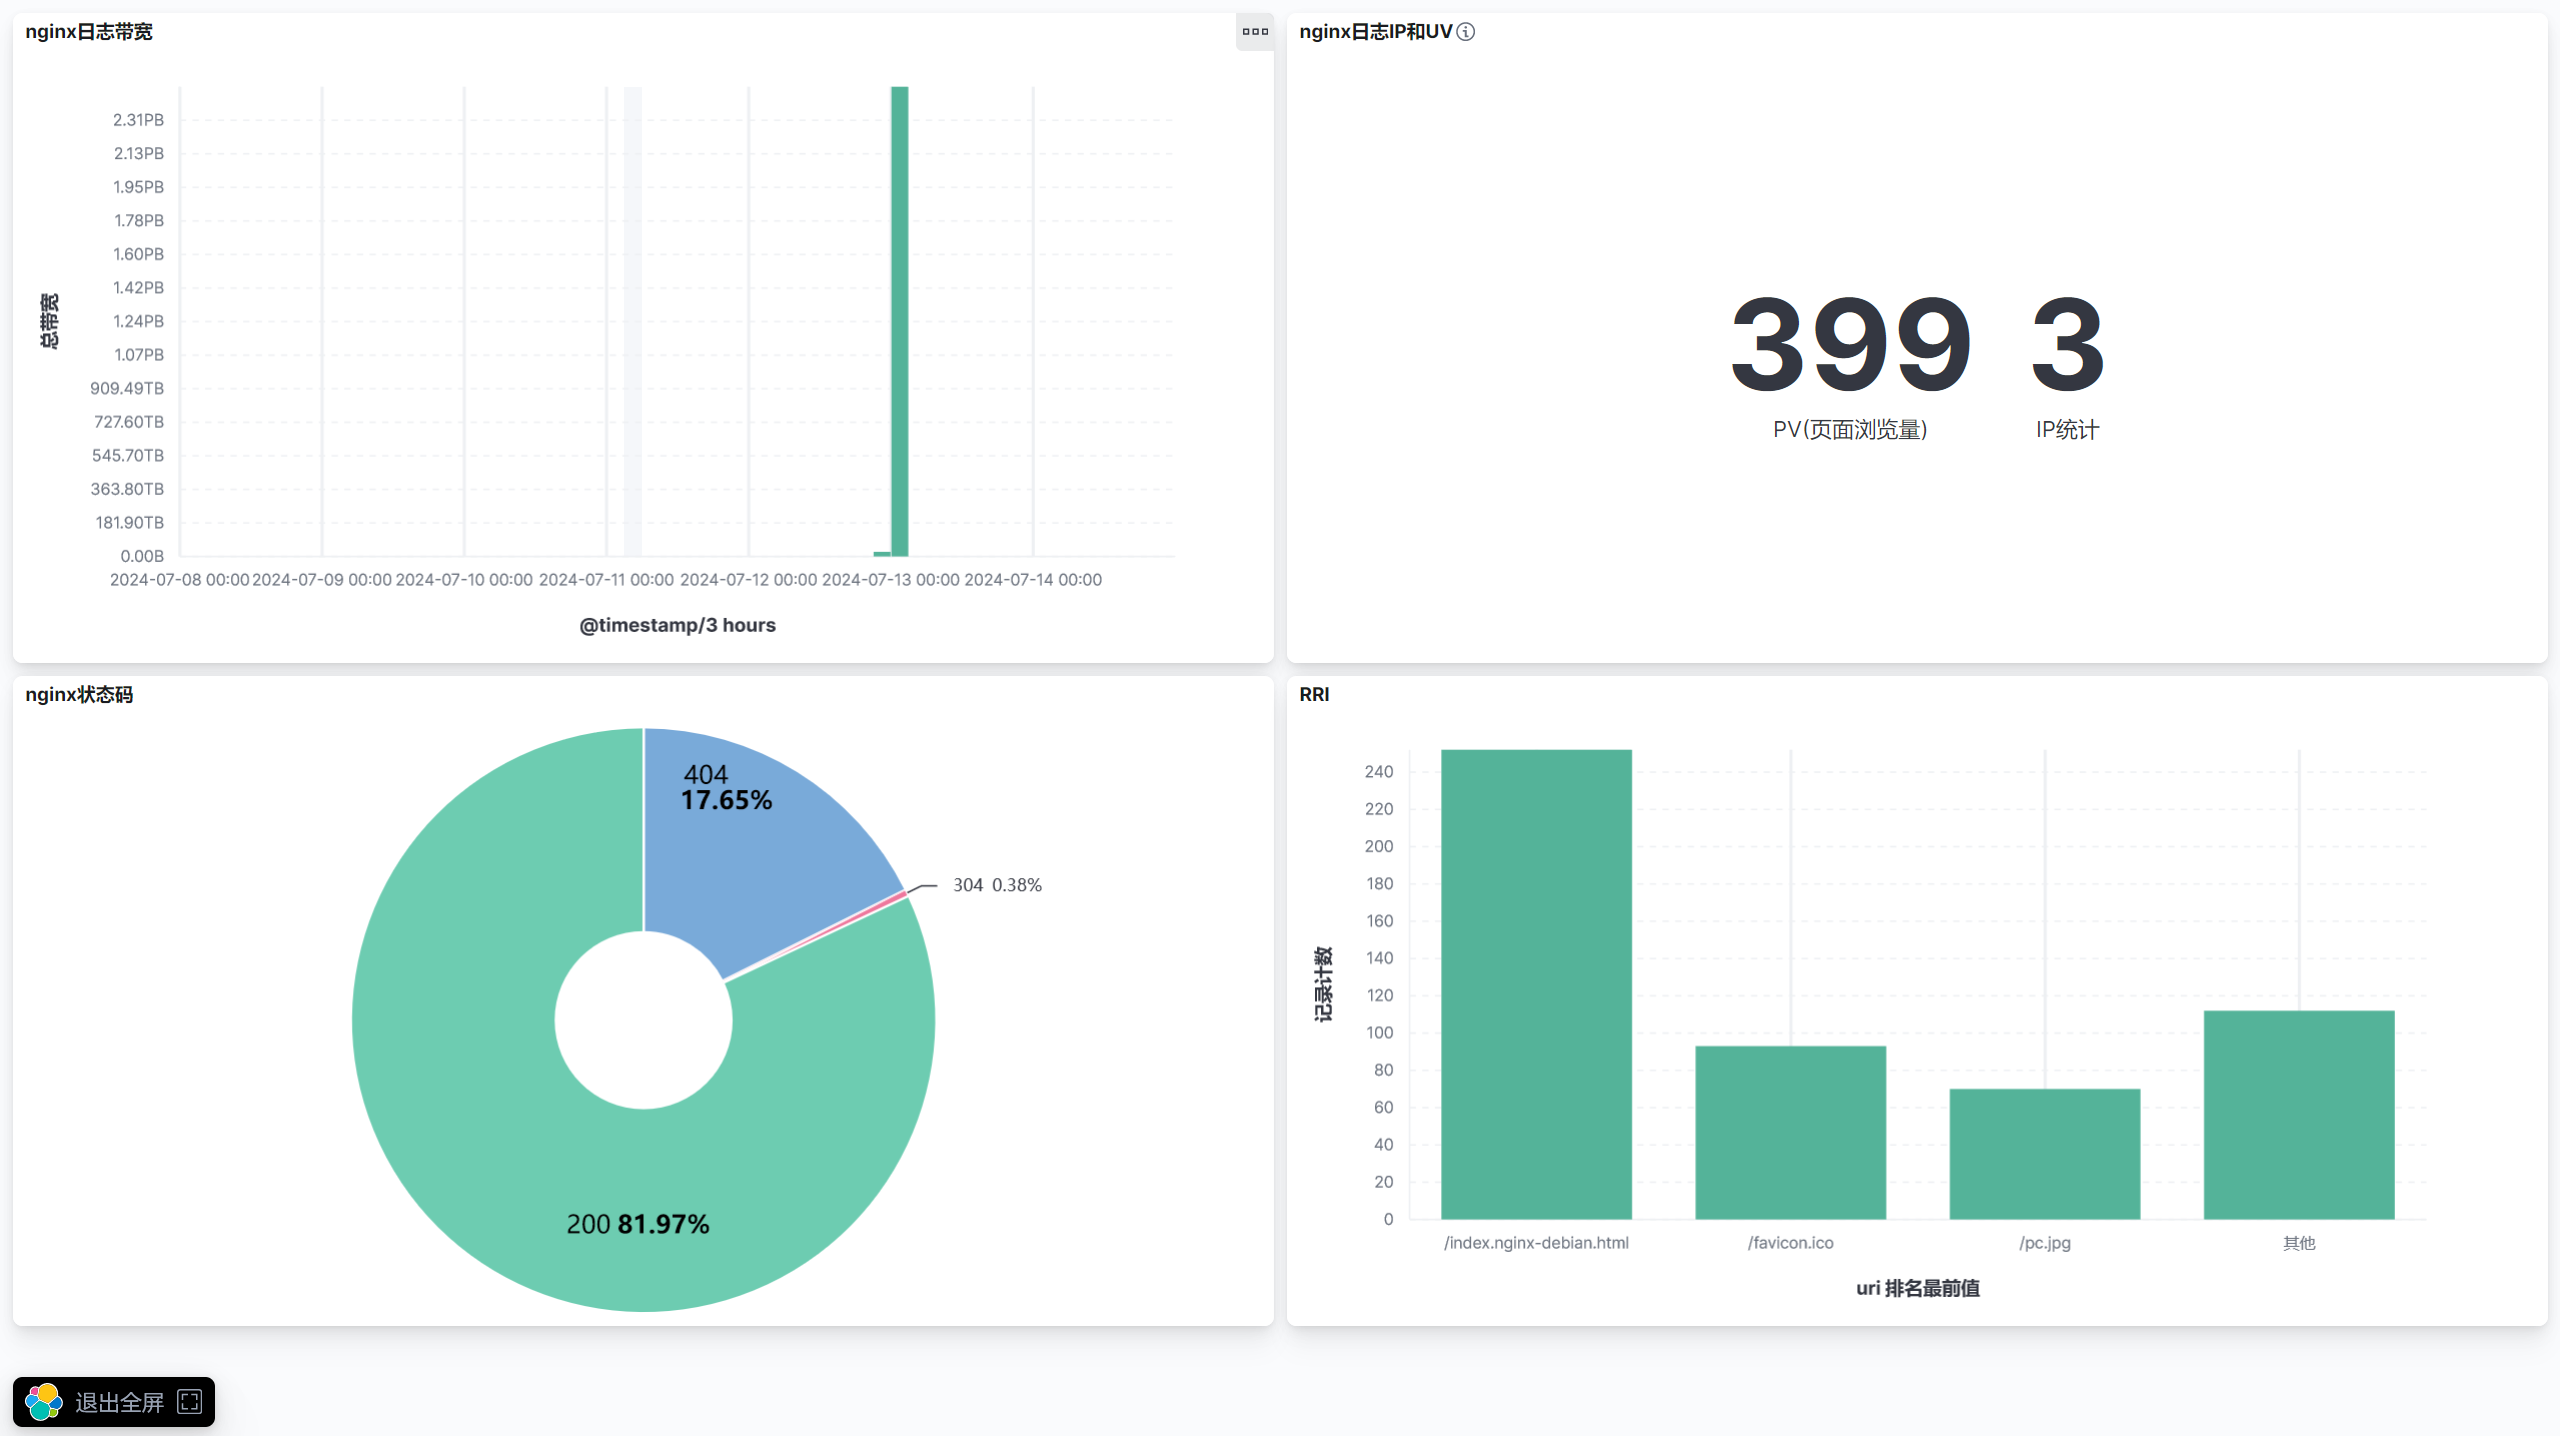This screenshot has height=1436, width=2560.
Task: Click the IP统计 metric value 3
Action: point(2067,345)
